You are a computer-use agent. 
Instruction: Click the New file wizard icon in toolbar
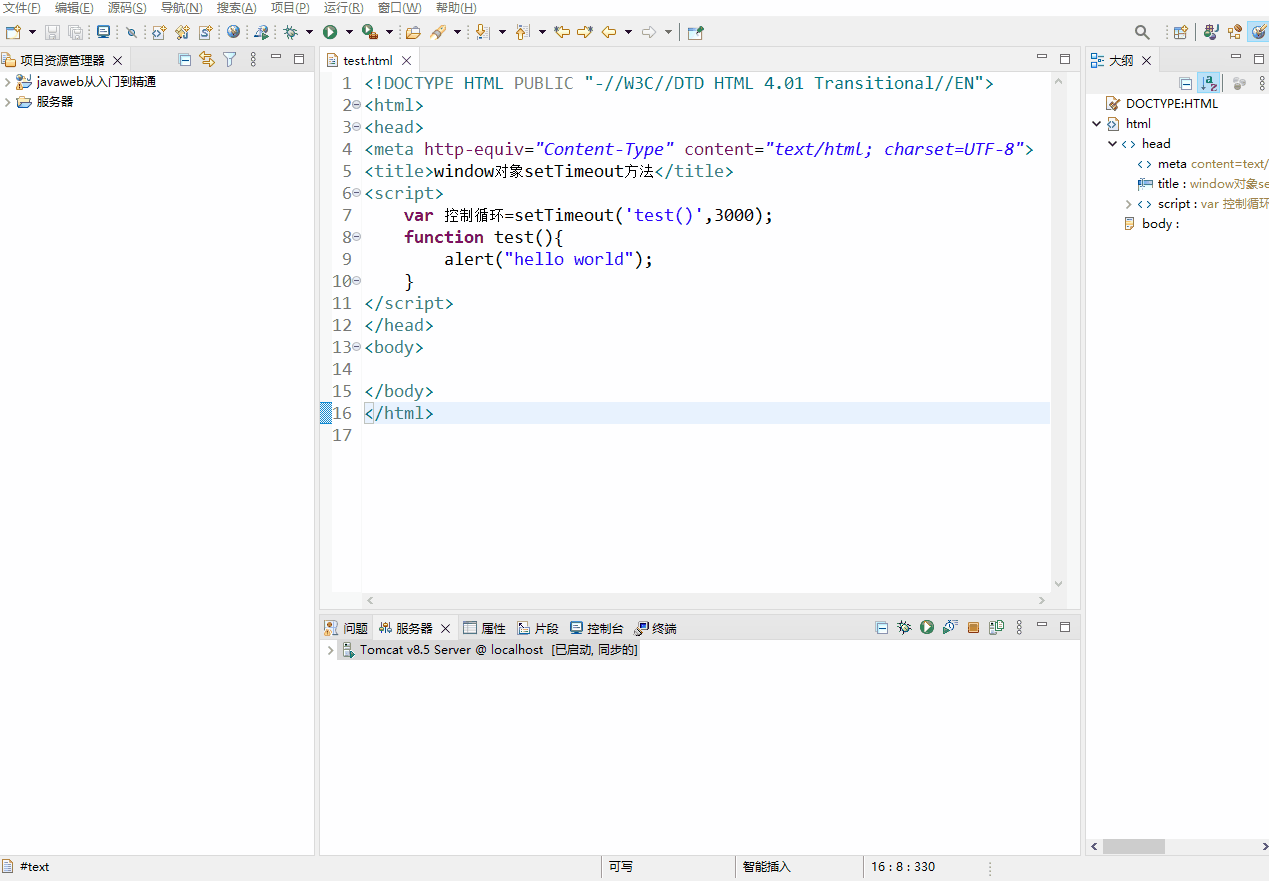[x=13, y=32]
